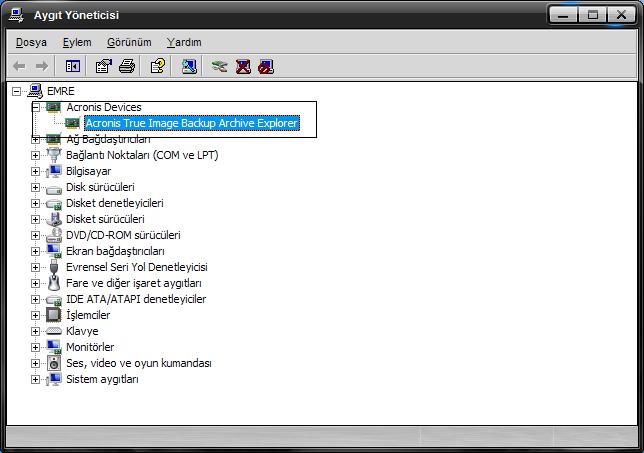The width and height of the screenshot is (644, 453).
Task: Click the Forward arrow toolbar button
Action: [41, 66]
